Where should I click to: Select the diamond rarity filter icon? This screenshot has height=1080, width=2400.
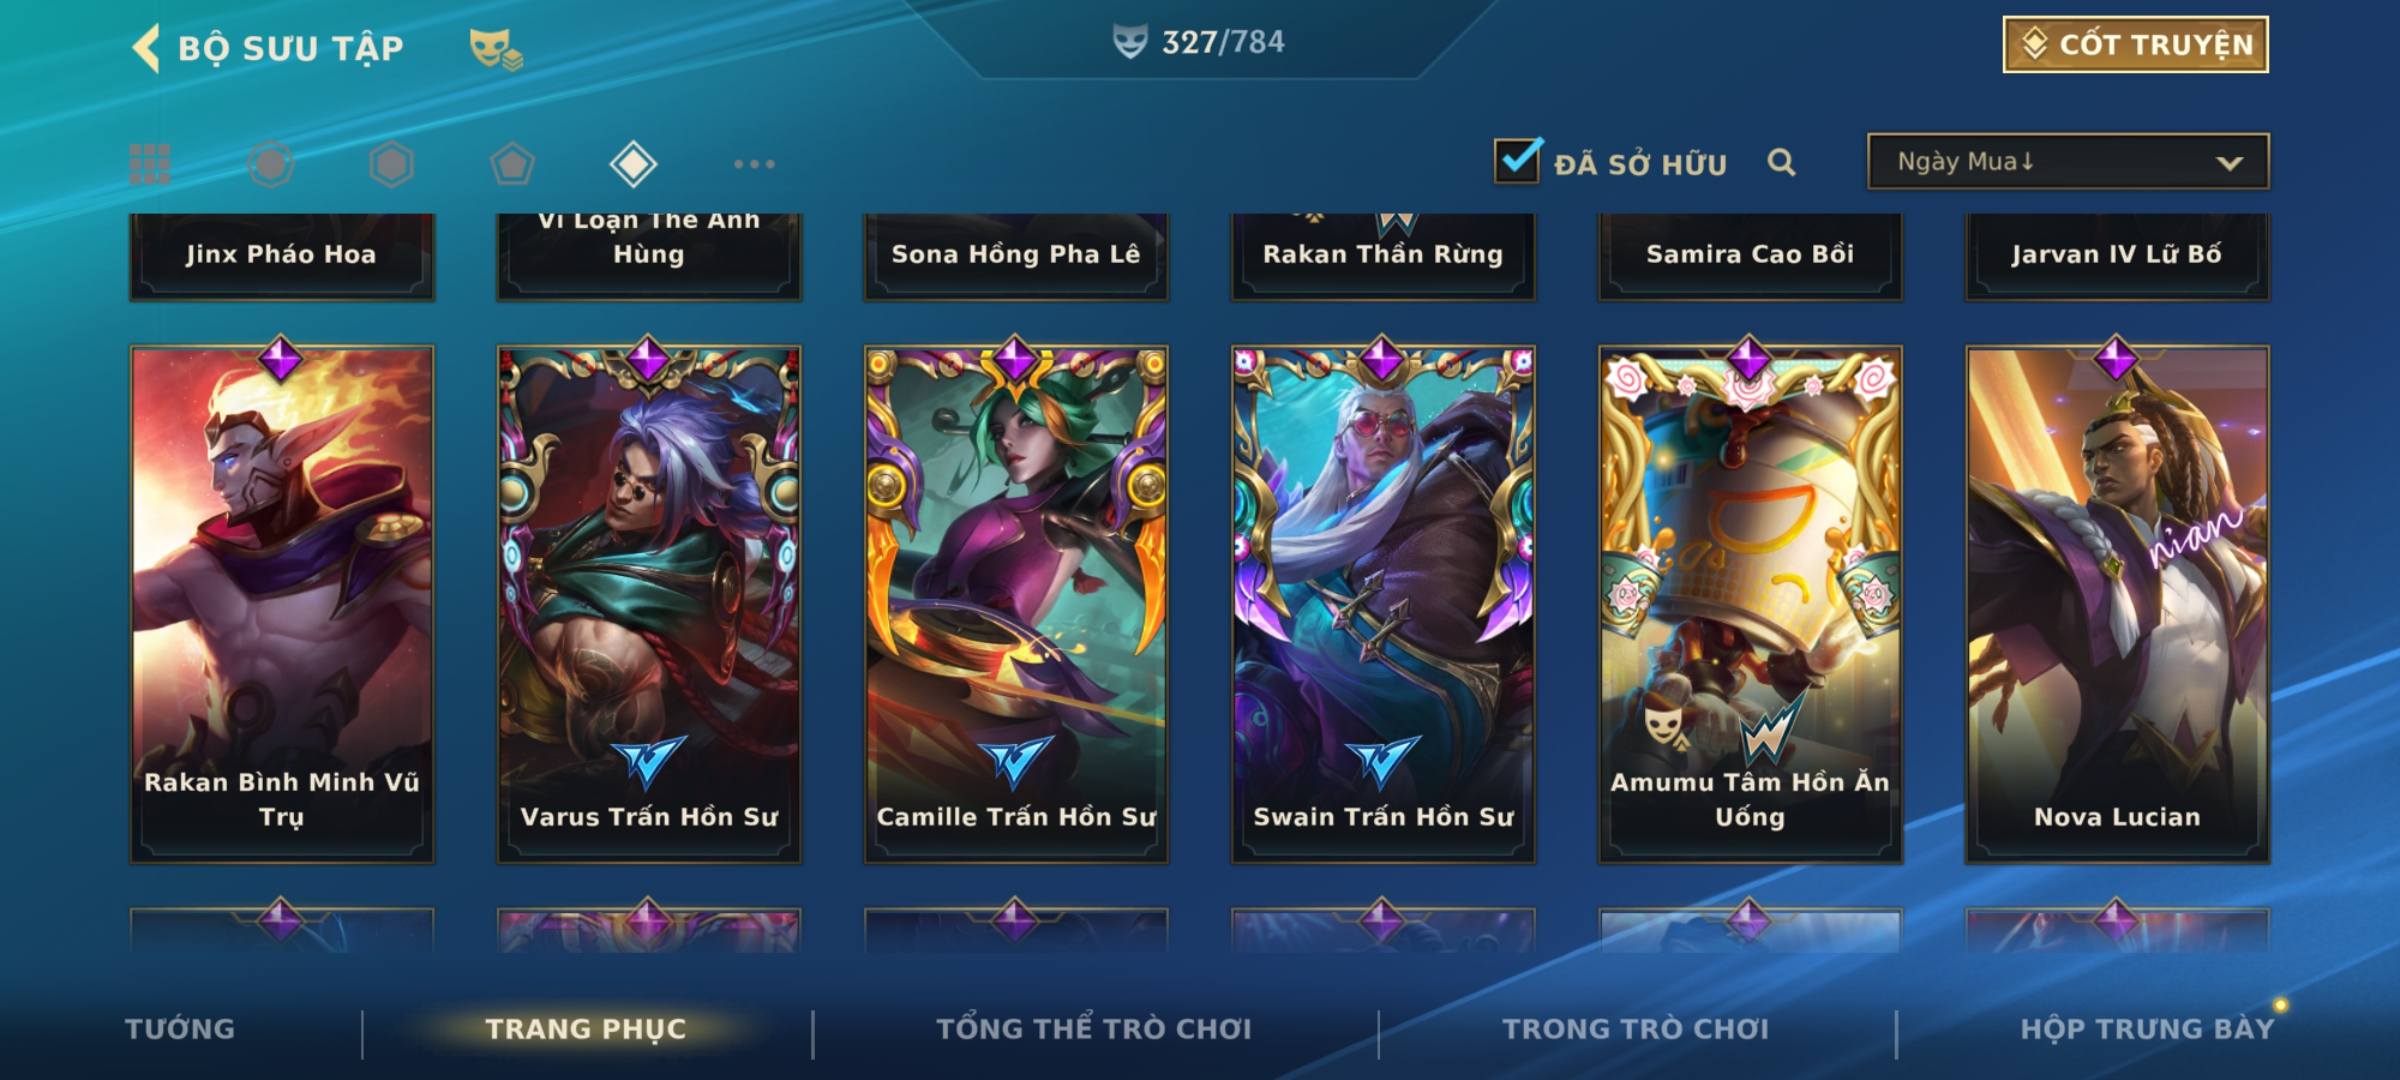[x=633, y=164]
